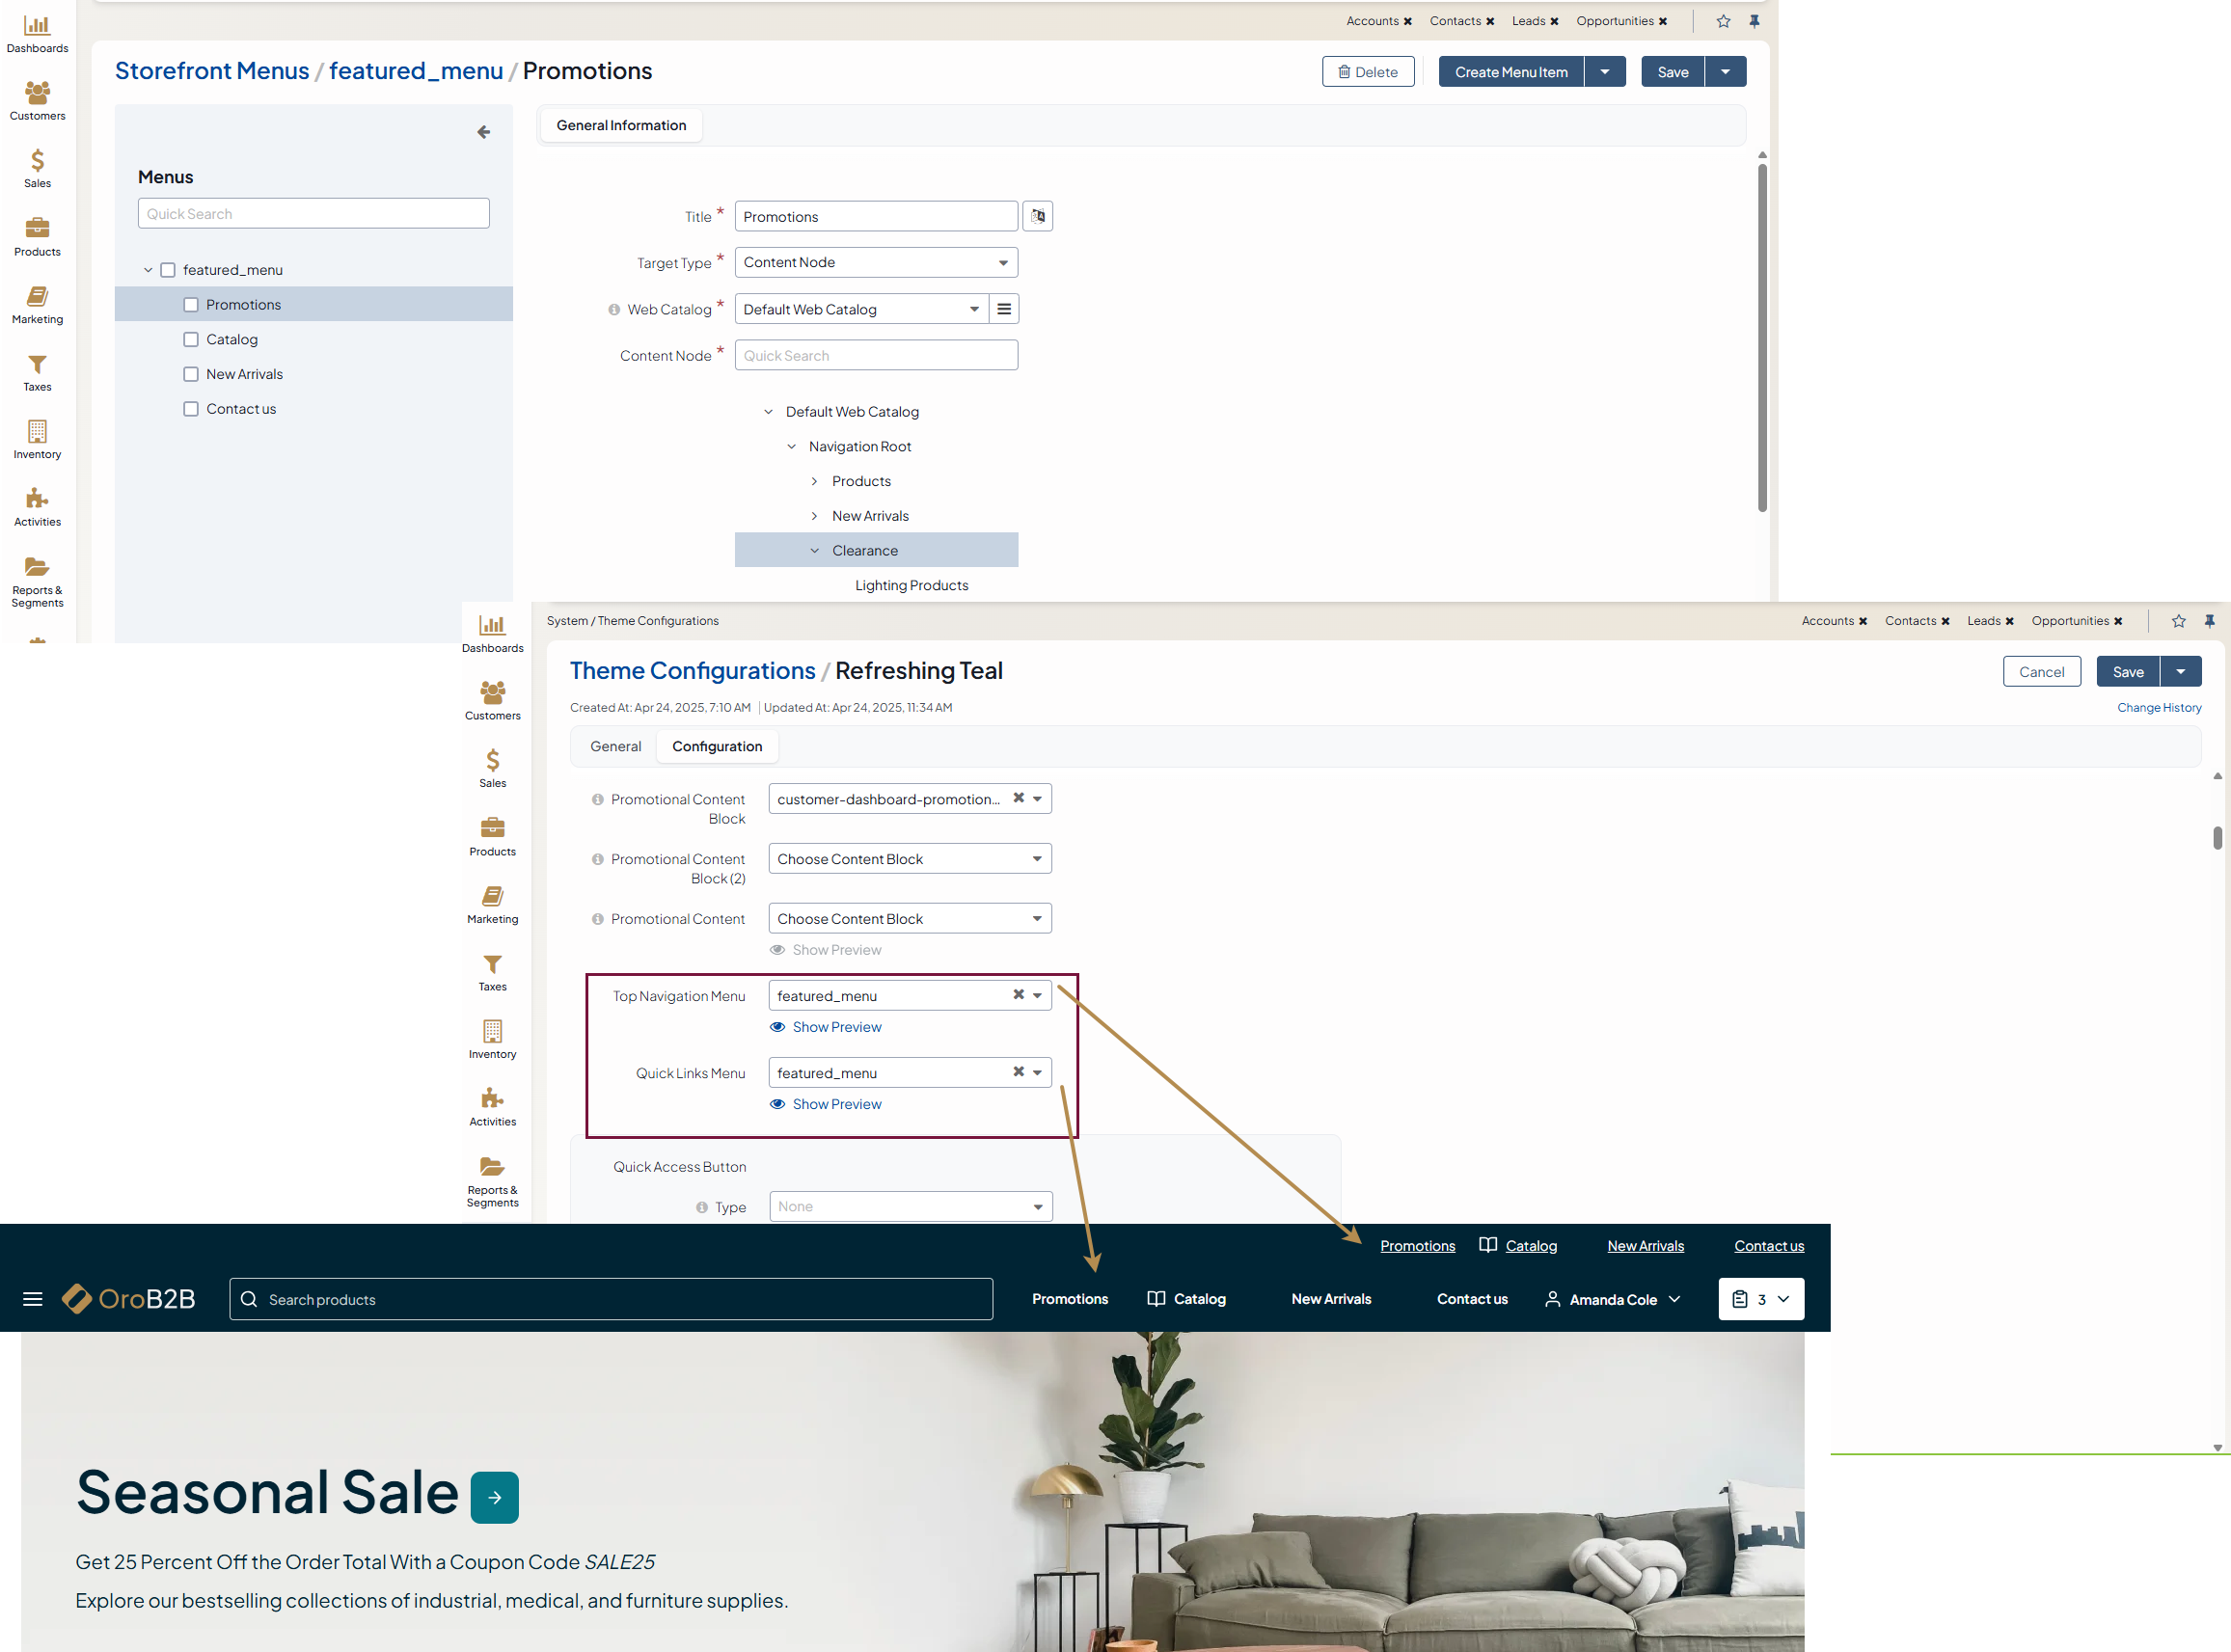Select the General Information tab
The image size is (2231, 1652).
coord(621,125)
